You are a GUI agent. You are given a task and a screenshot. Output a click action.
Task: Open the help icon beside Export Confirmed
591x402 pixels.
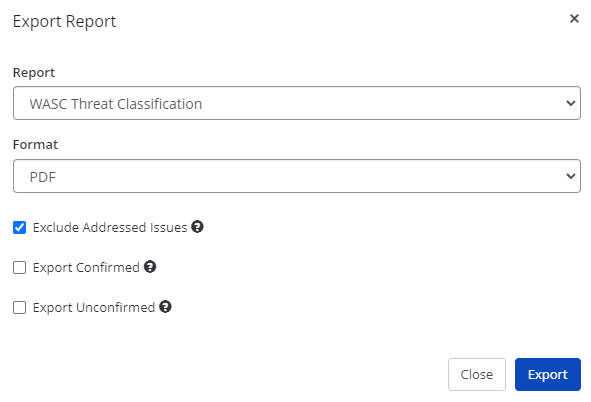click(150, 267)
